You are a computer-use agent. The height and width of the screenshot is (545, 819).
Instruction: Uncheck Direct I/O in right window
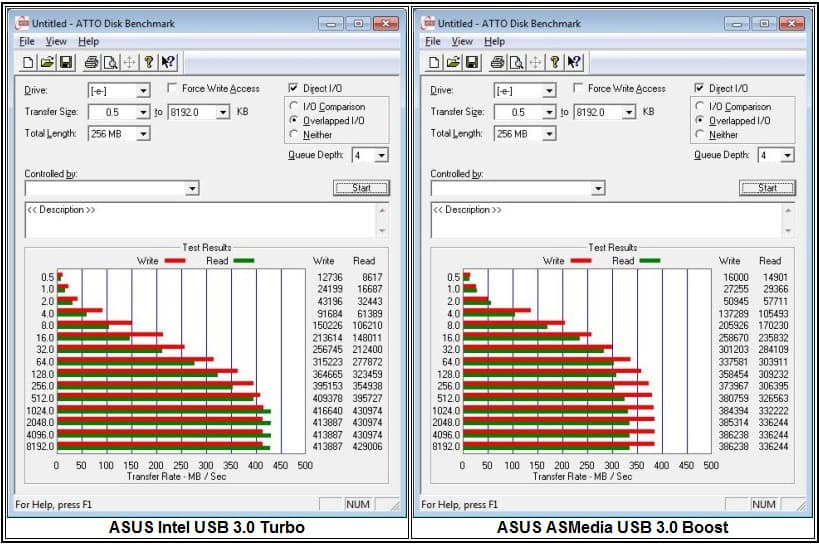[700, 89]
